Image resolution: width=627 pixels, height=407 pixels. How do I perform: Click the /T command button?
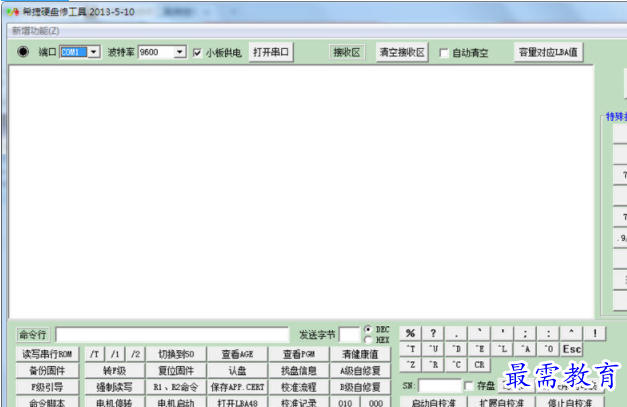[95, 353]
